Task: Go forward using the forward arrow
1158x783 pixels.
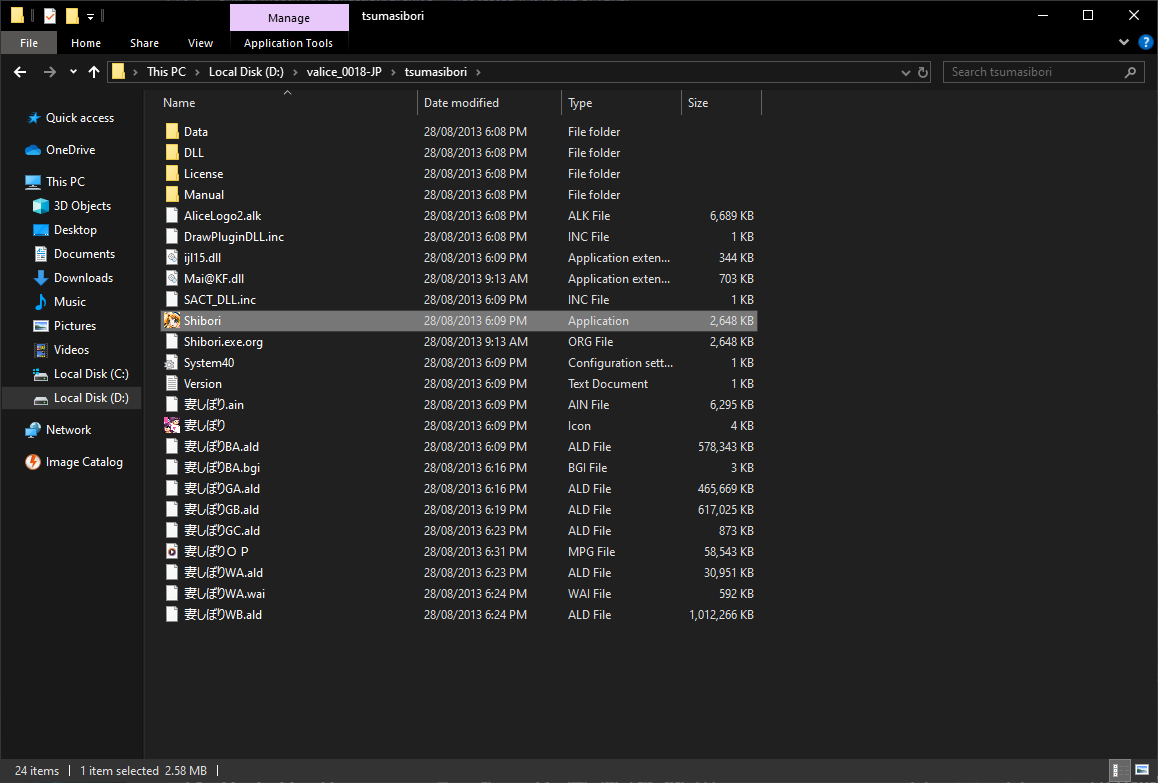Action: click(x=49, y=72)
